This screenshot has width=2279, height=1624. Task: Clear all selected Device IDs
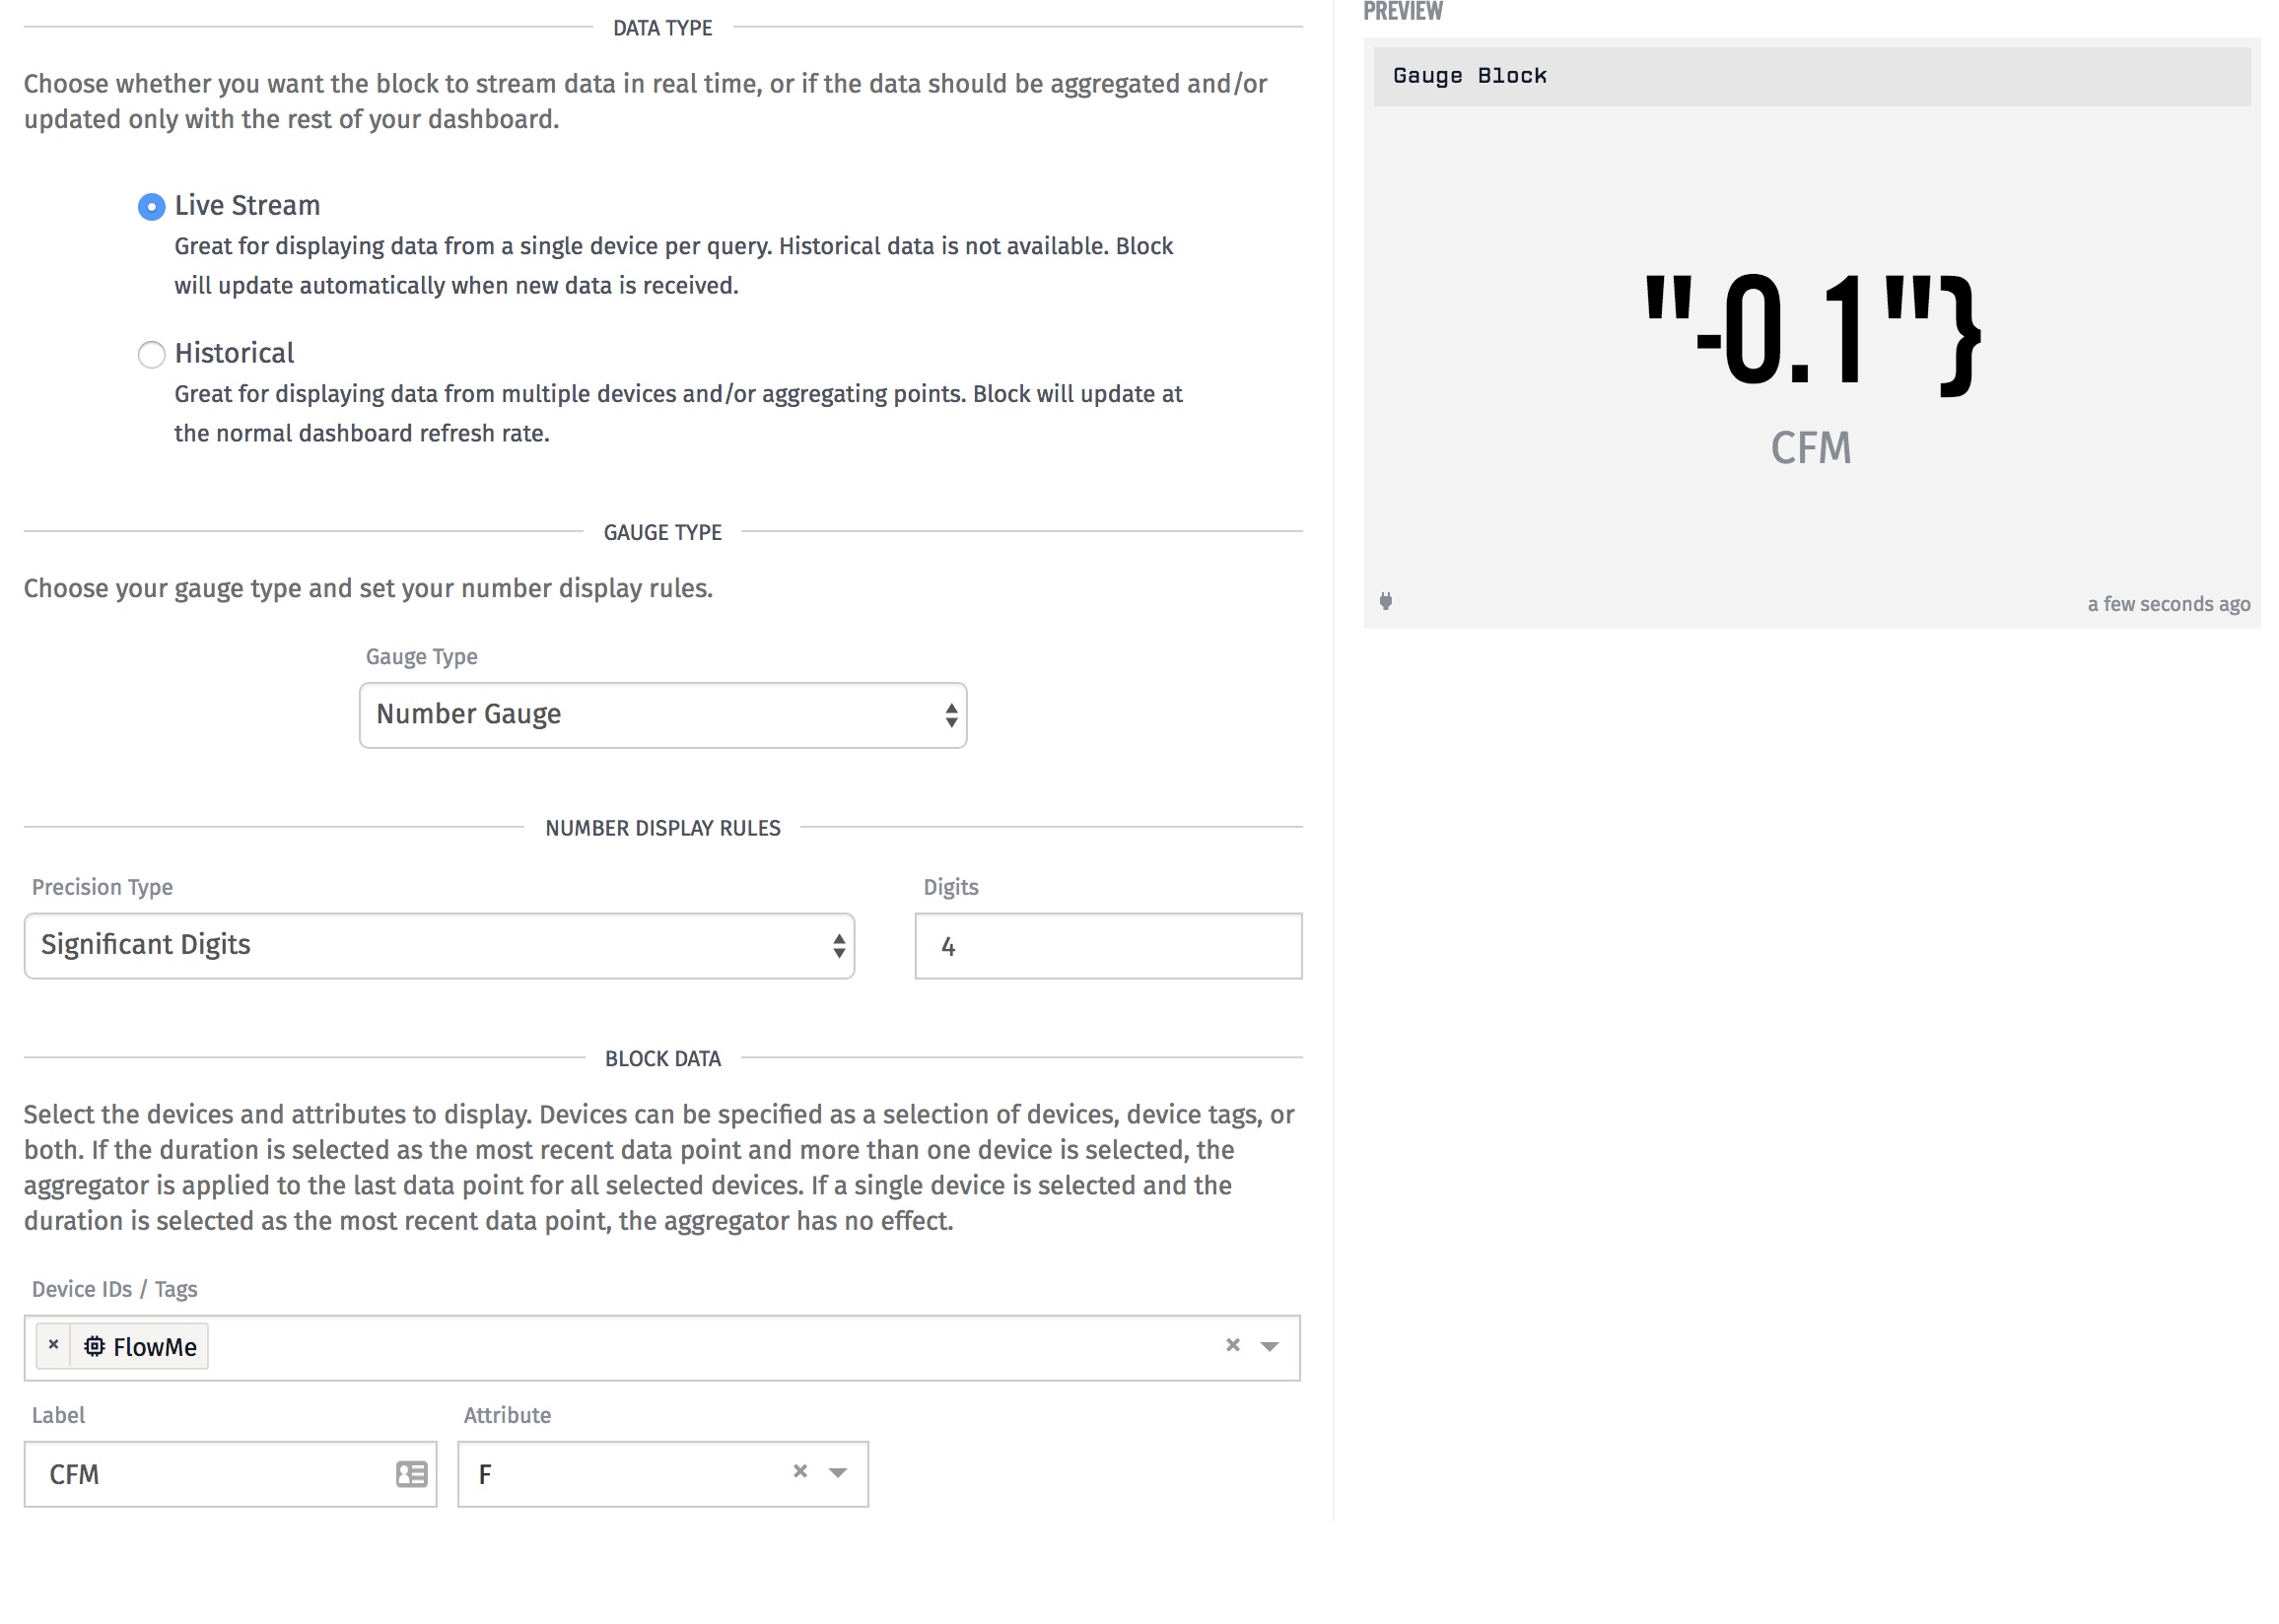1232,1345
